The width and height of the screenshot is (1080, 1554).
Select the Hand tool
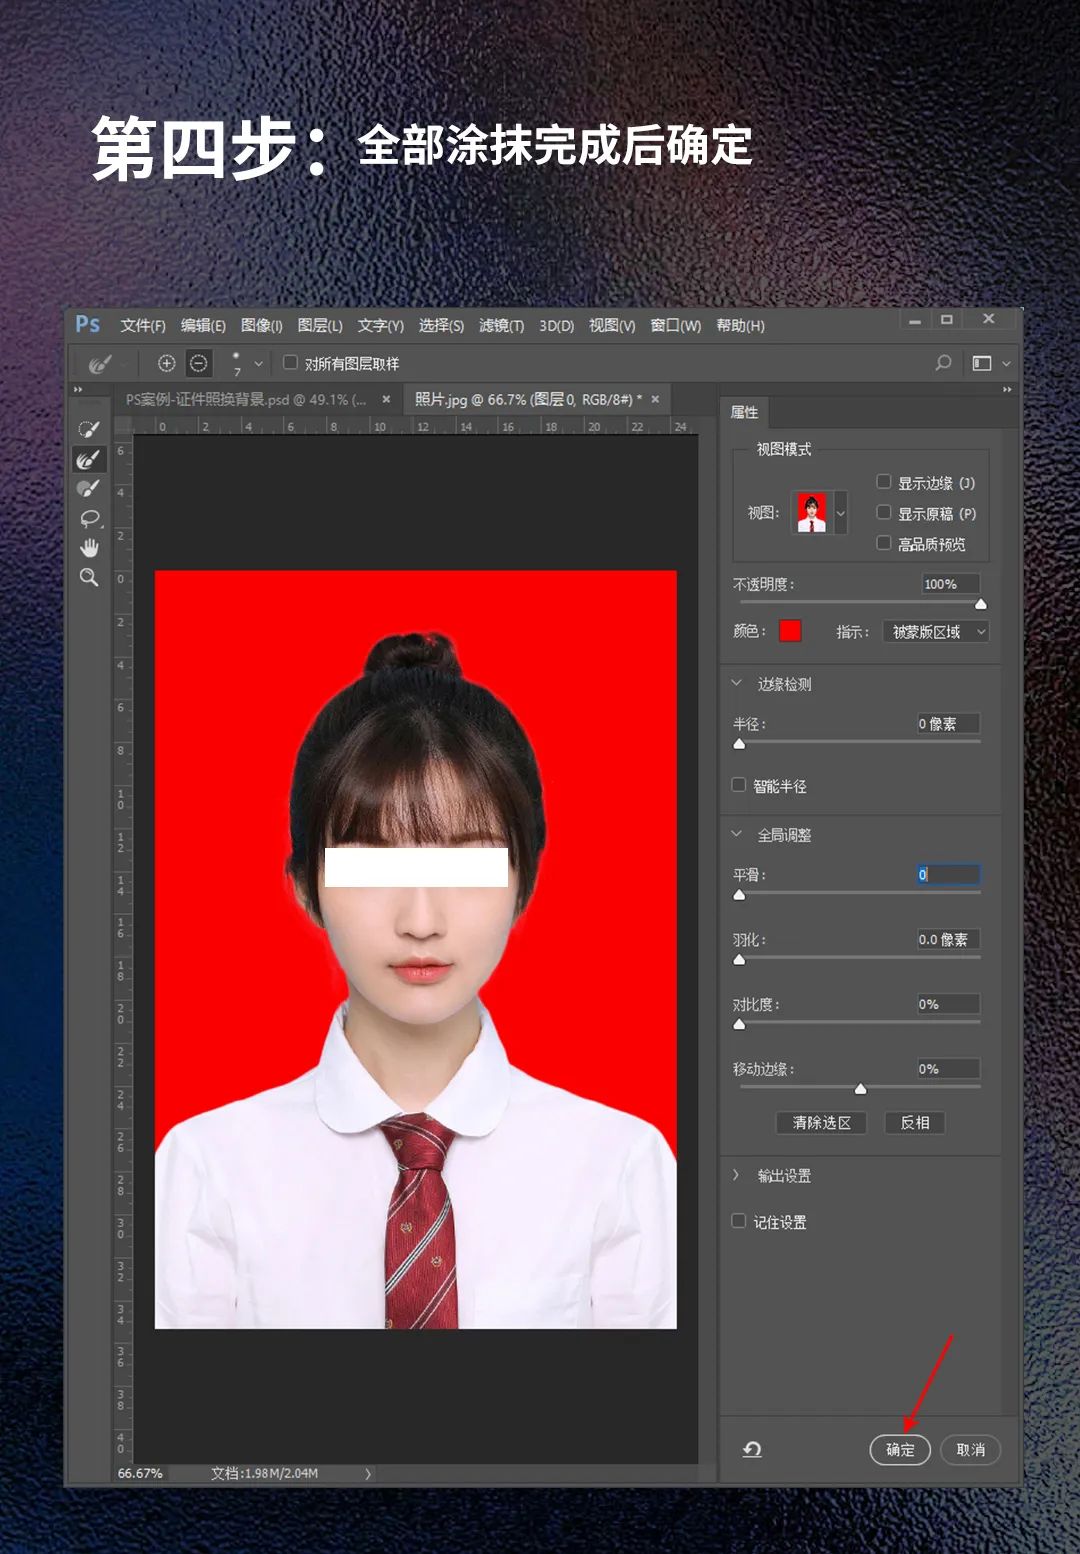click(x=89, y=547)
